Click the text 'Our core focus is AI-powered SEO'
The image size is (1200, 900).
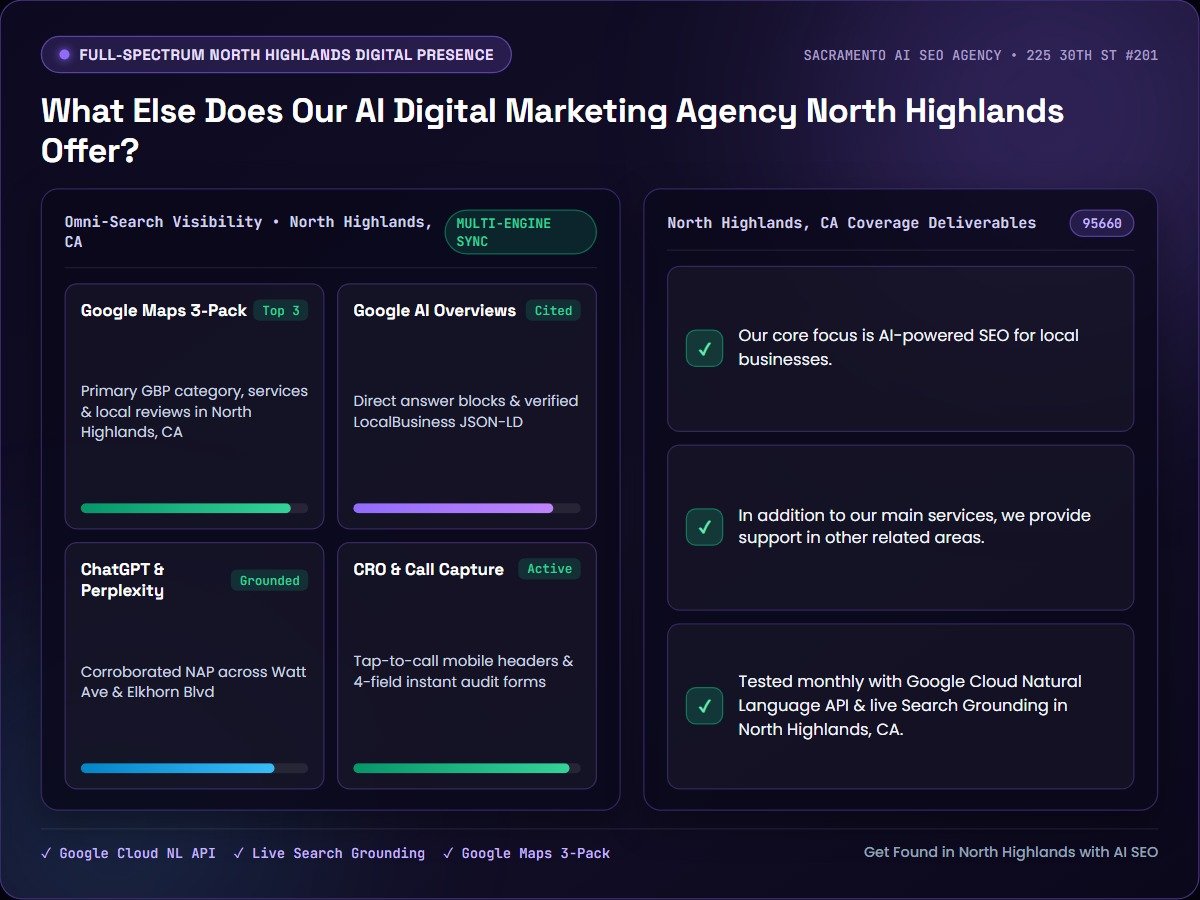(908, 348)
